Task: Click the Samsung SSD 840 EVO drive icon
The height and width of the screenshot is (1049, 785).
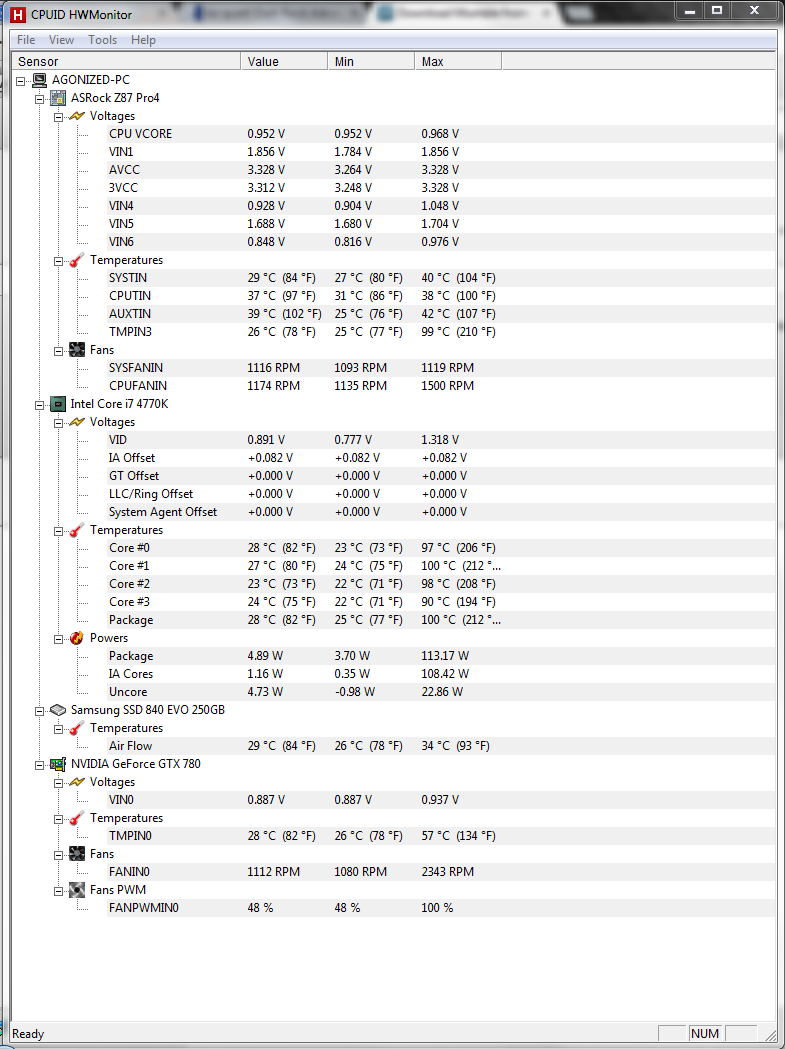Action: coord(58,709)
